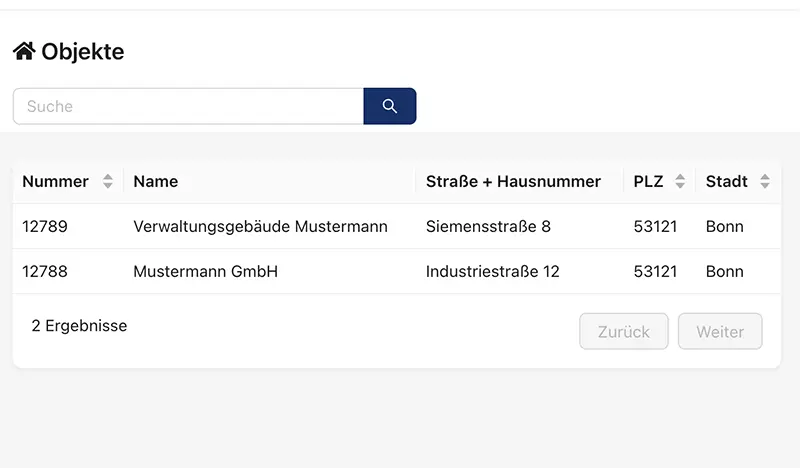This screenshot has width=800, height=468.
Task: Focus the Suche search field
Action: [188, 106]
